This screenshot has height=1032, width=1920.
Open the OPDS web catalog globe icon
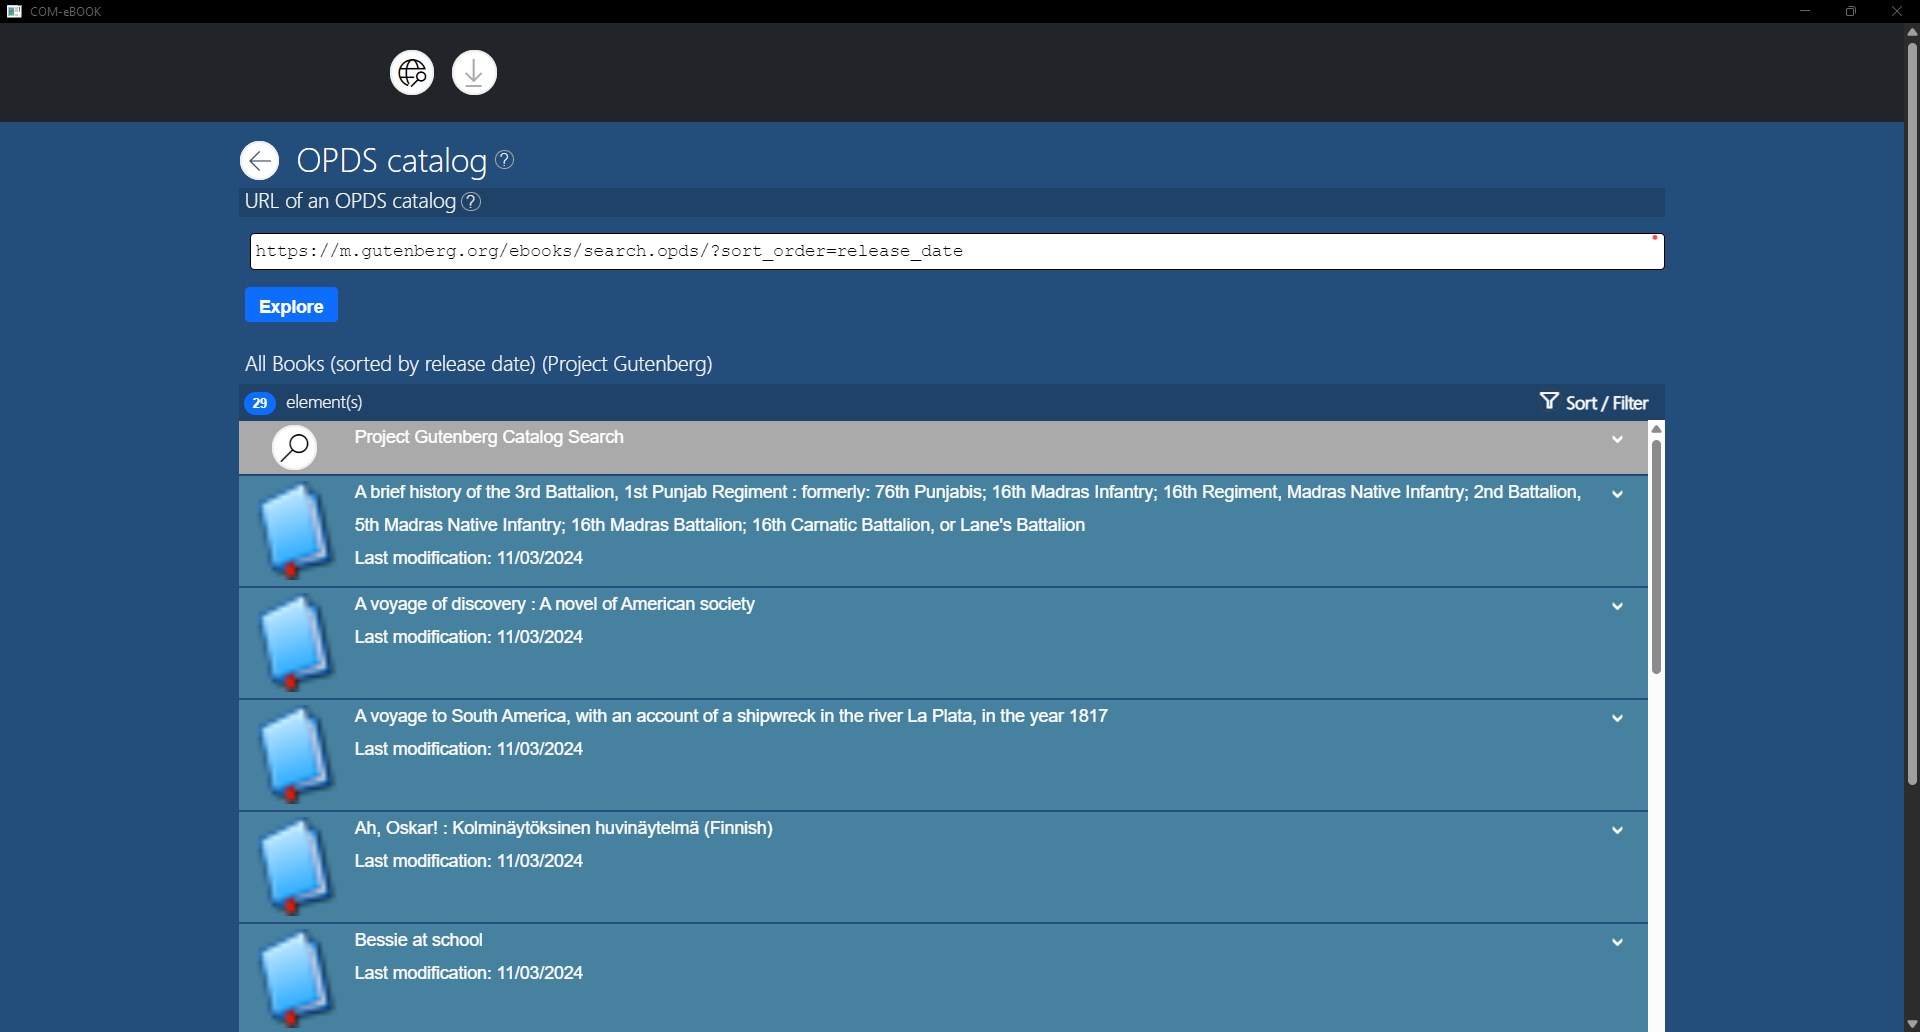412,73
